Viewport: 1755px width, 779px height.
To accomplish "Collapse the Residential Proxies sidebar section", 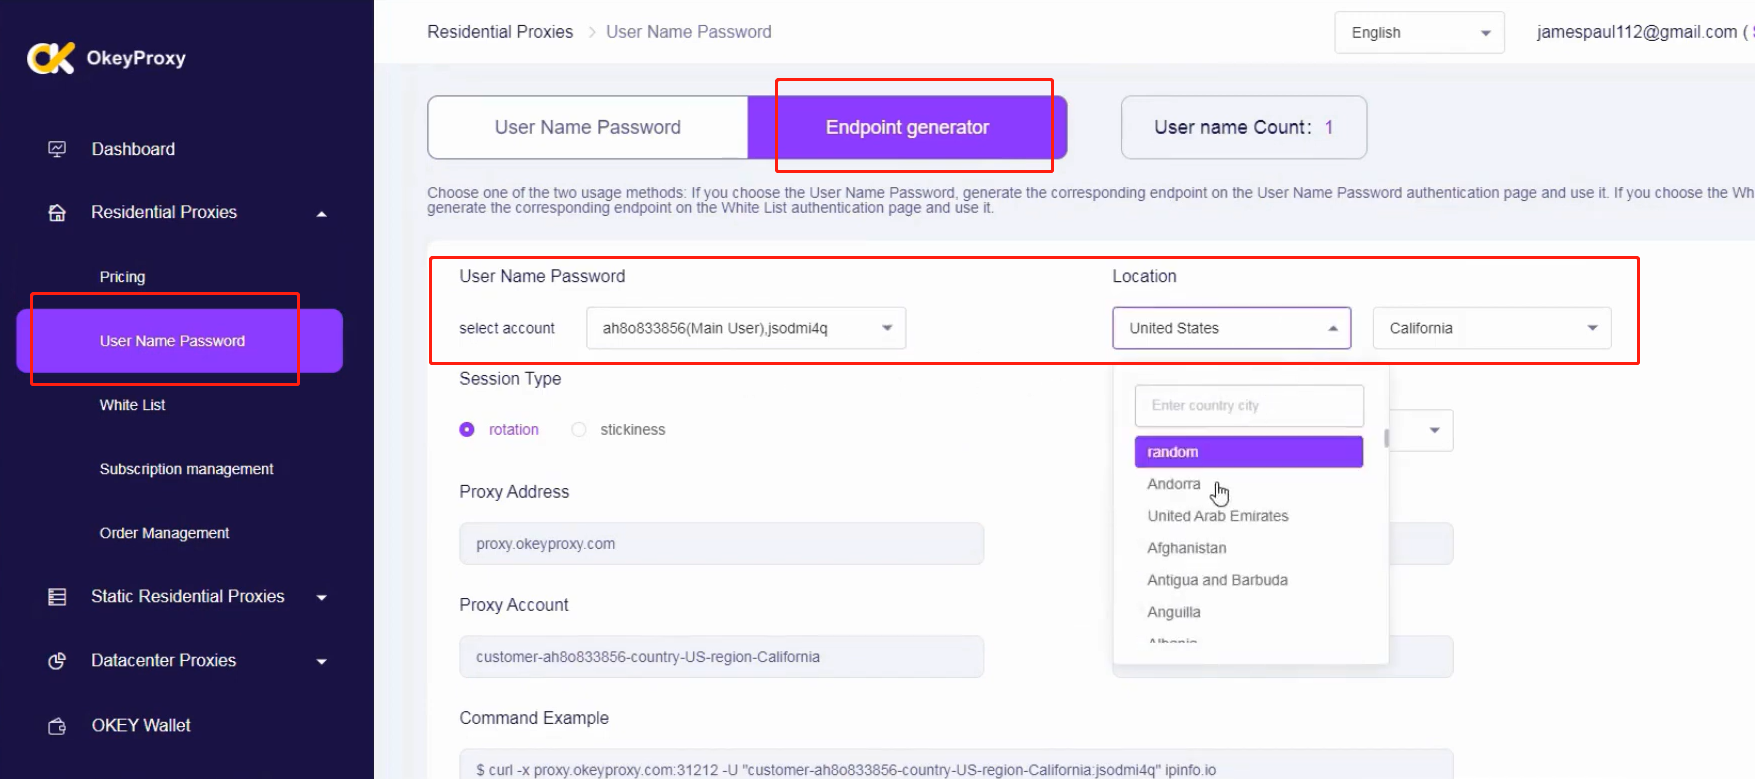I will (321, 213).
